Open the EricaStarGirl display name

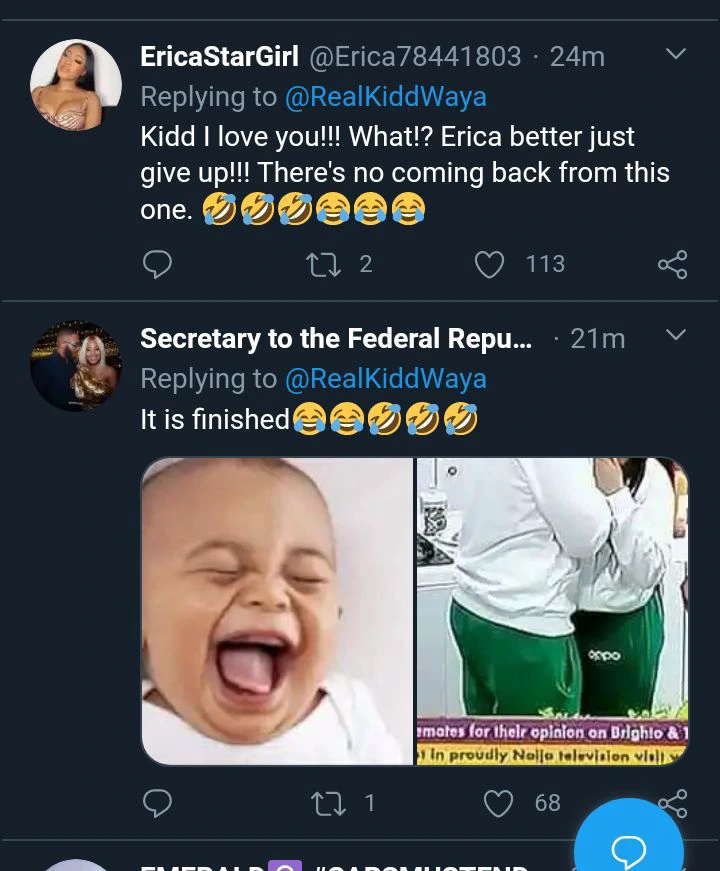point(219,57)
